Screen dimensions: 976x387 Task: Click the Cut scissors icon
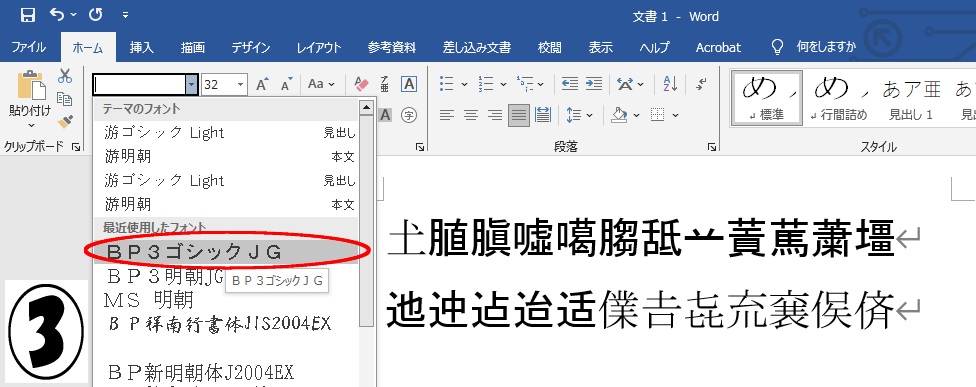tap(65, 77)
